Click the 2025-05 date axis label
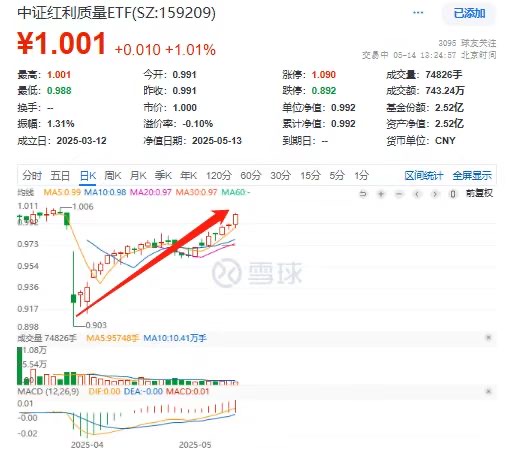The width and height of the screenshot is (515, 458). [195, 445]
